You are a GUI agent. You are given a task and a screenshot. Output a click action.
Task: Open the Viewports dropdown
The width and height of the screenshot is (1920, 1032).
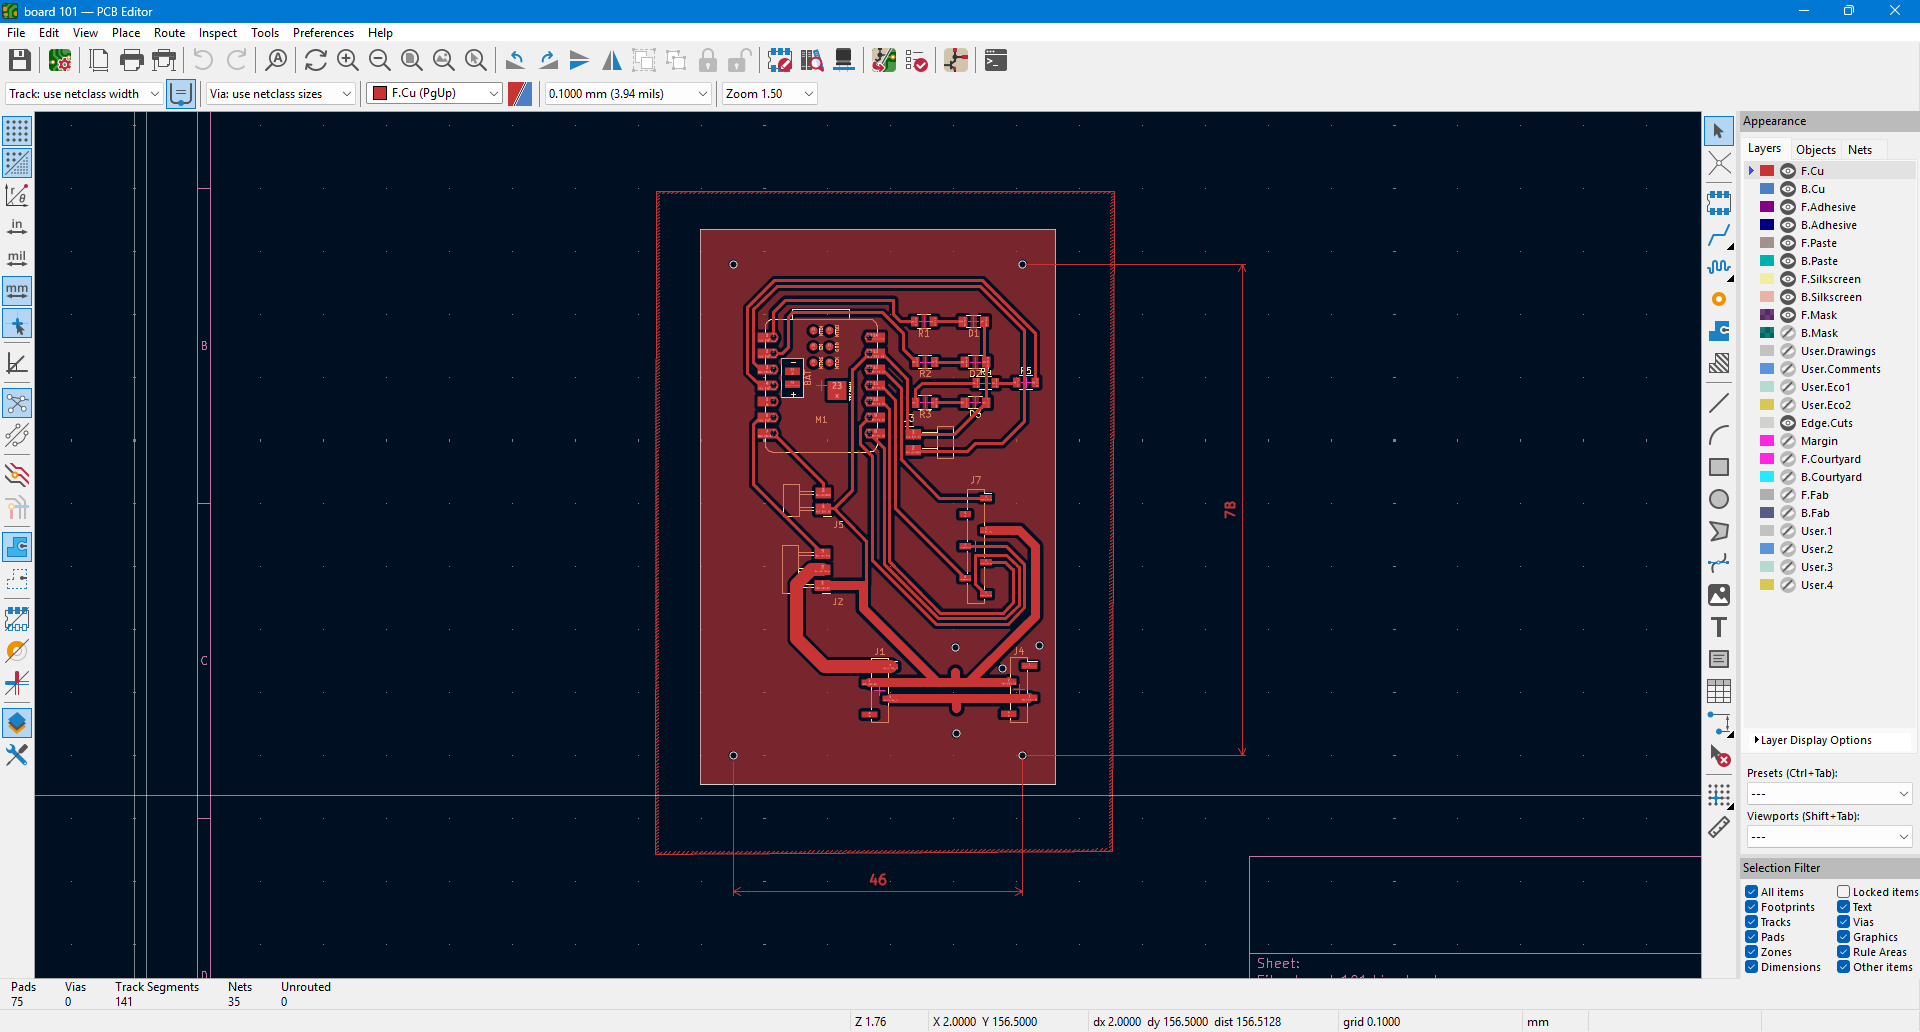coord(1829,837)
